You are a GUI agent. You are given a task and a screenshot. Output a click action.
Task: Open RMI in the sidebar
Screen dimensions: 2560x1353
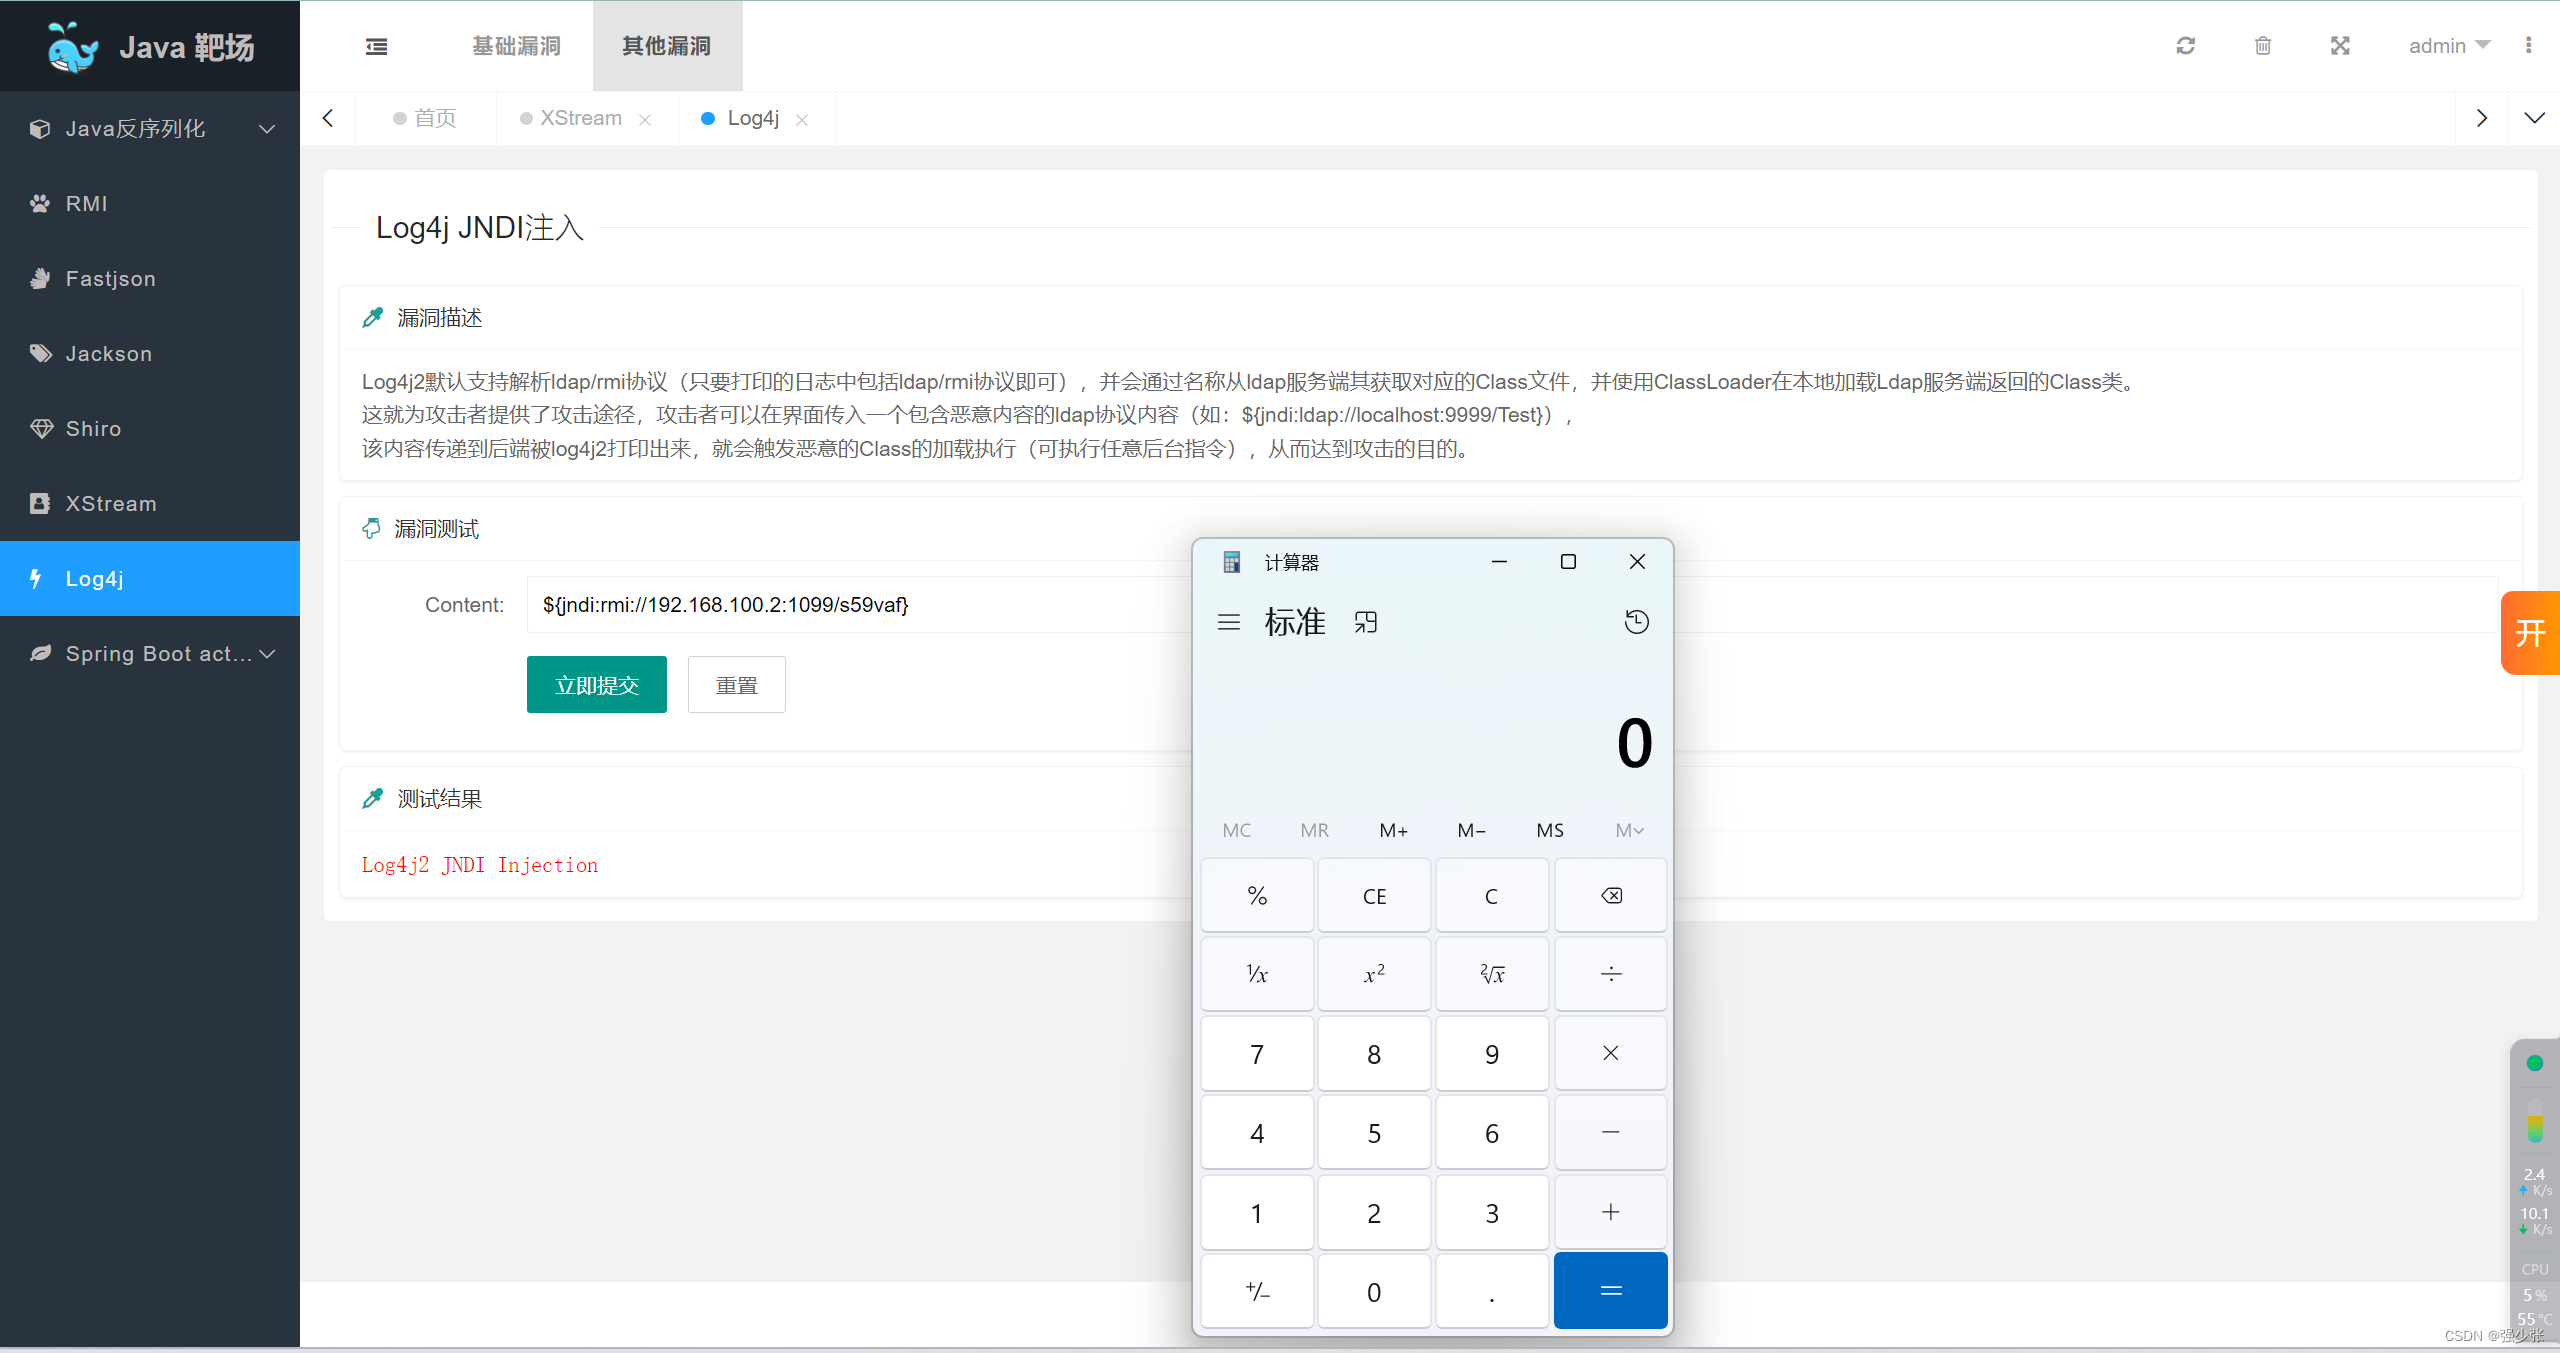tap(150, 204)
